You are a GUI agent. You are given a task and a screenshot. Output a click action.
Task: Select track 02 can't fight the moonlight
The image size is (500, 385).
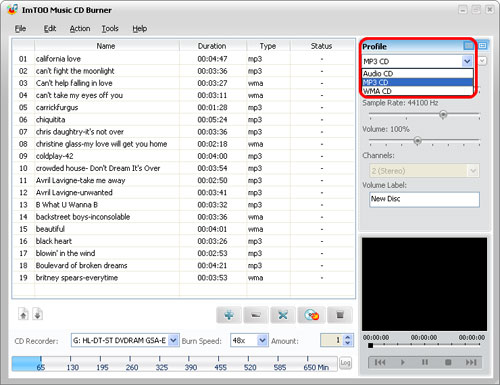pos(183,71)
